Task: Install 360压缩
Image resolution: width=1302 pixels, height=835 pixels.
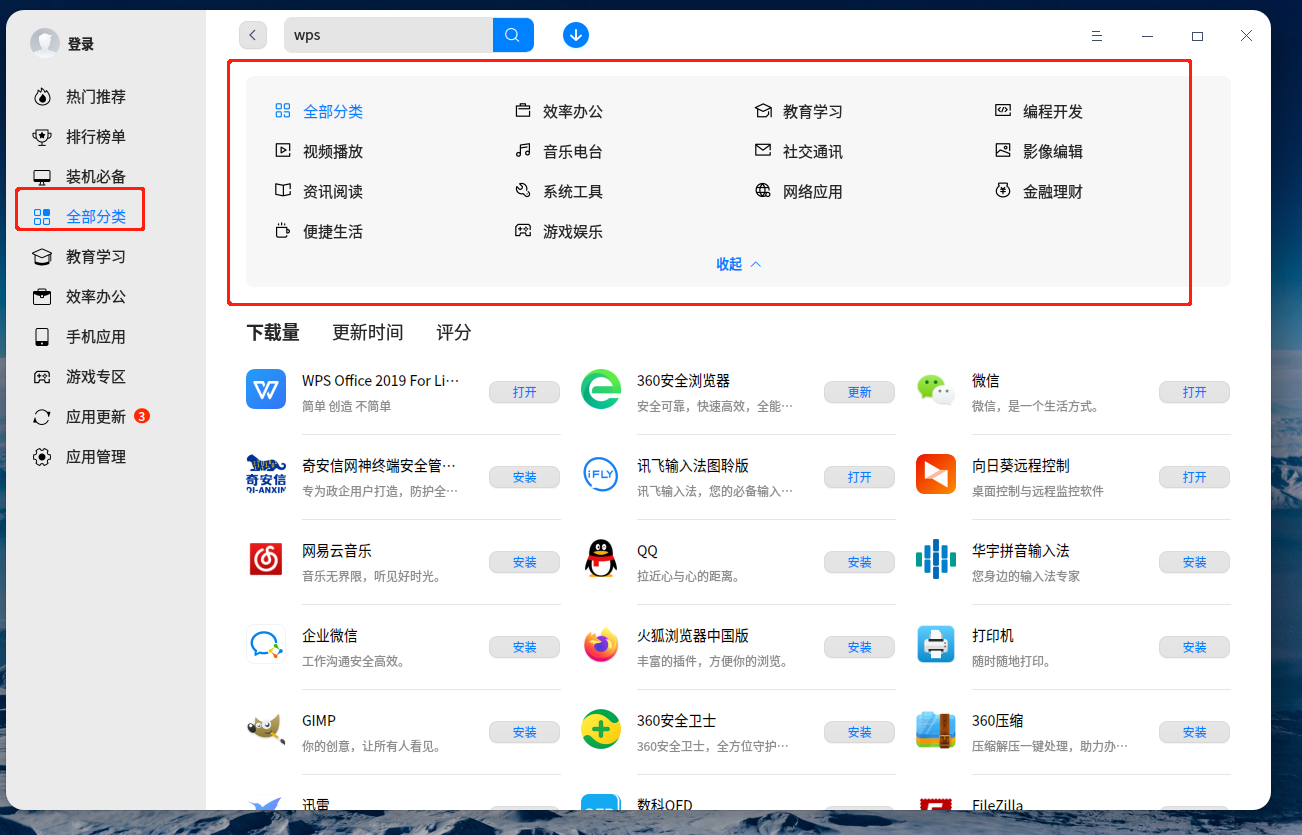Action: [x=1195, y=732]
